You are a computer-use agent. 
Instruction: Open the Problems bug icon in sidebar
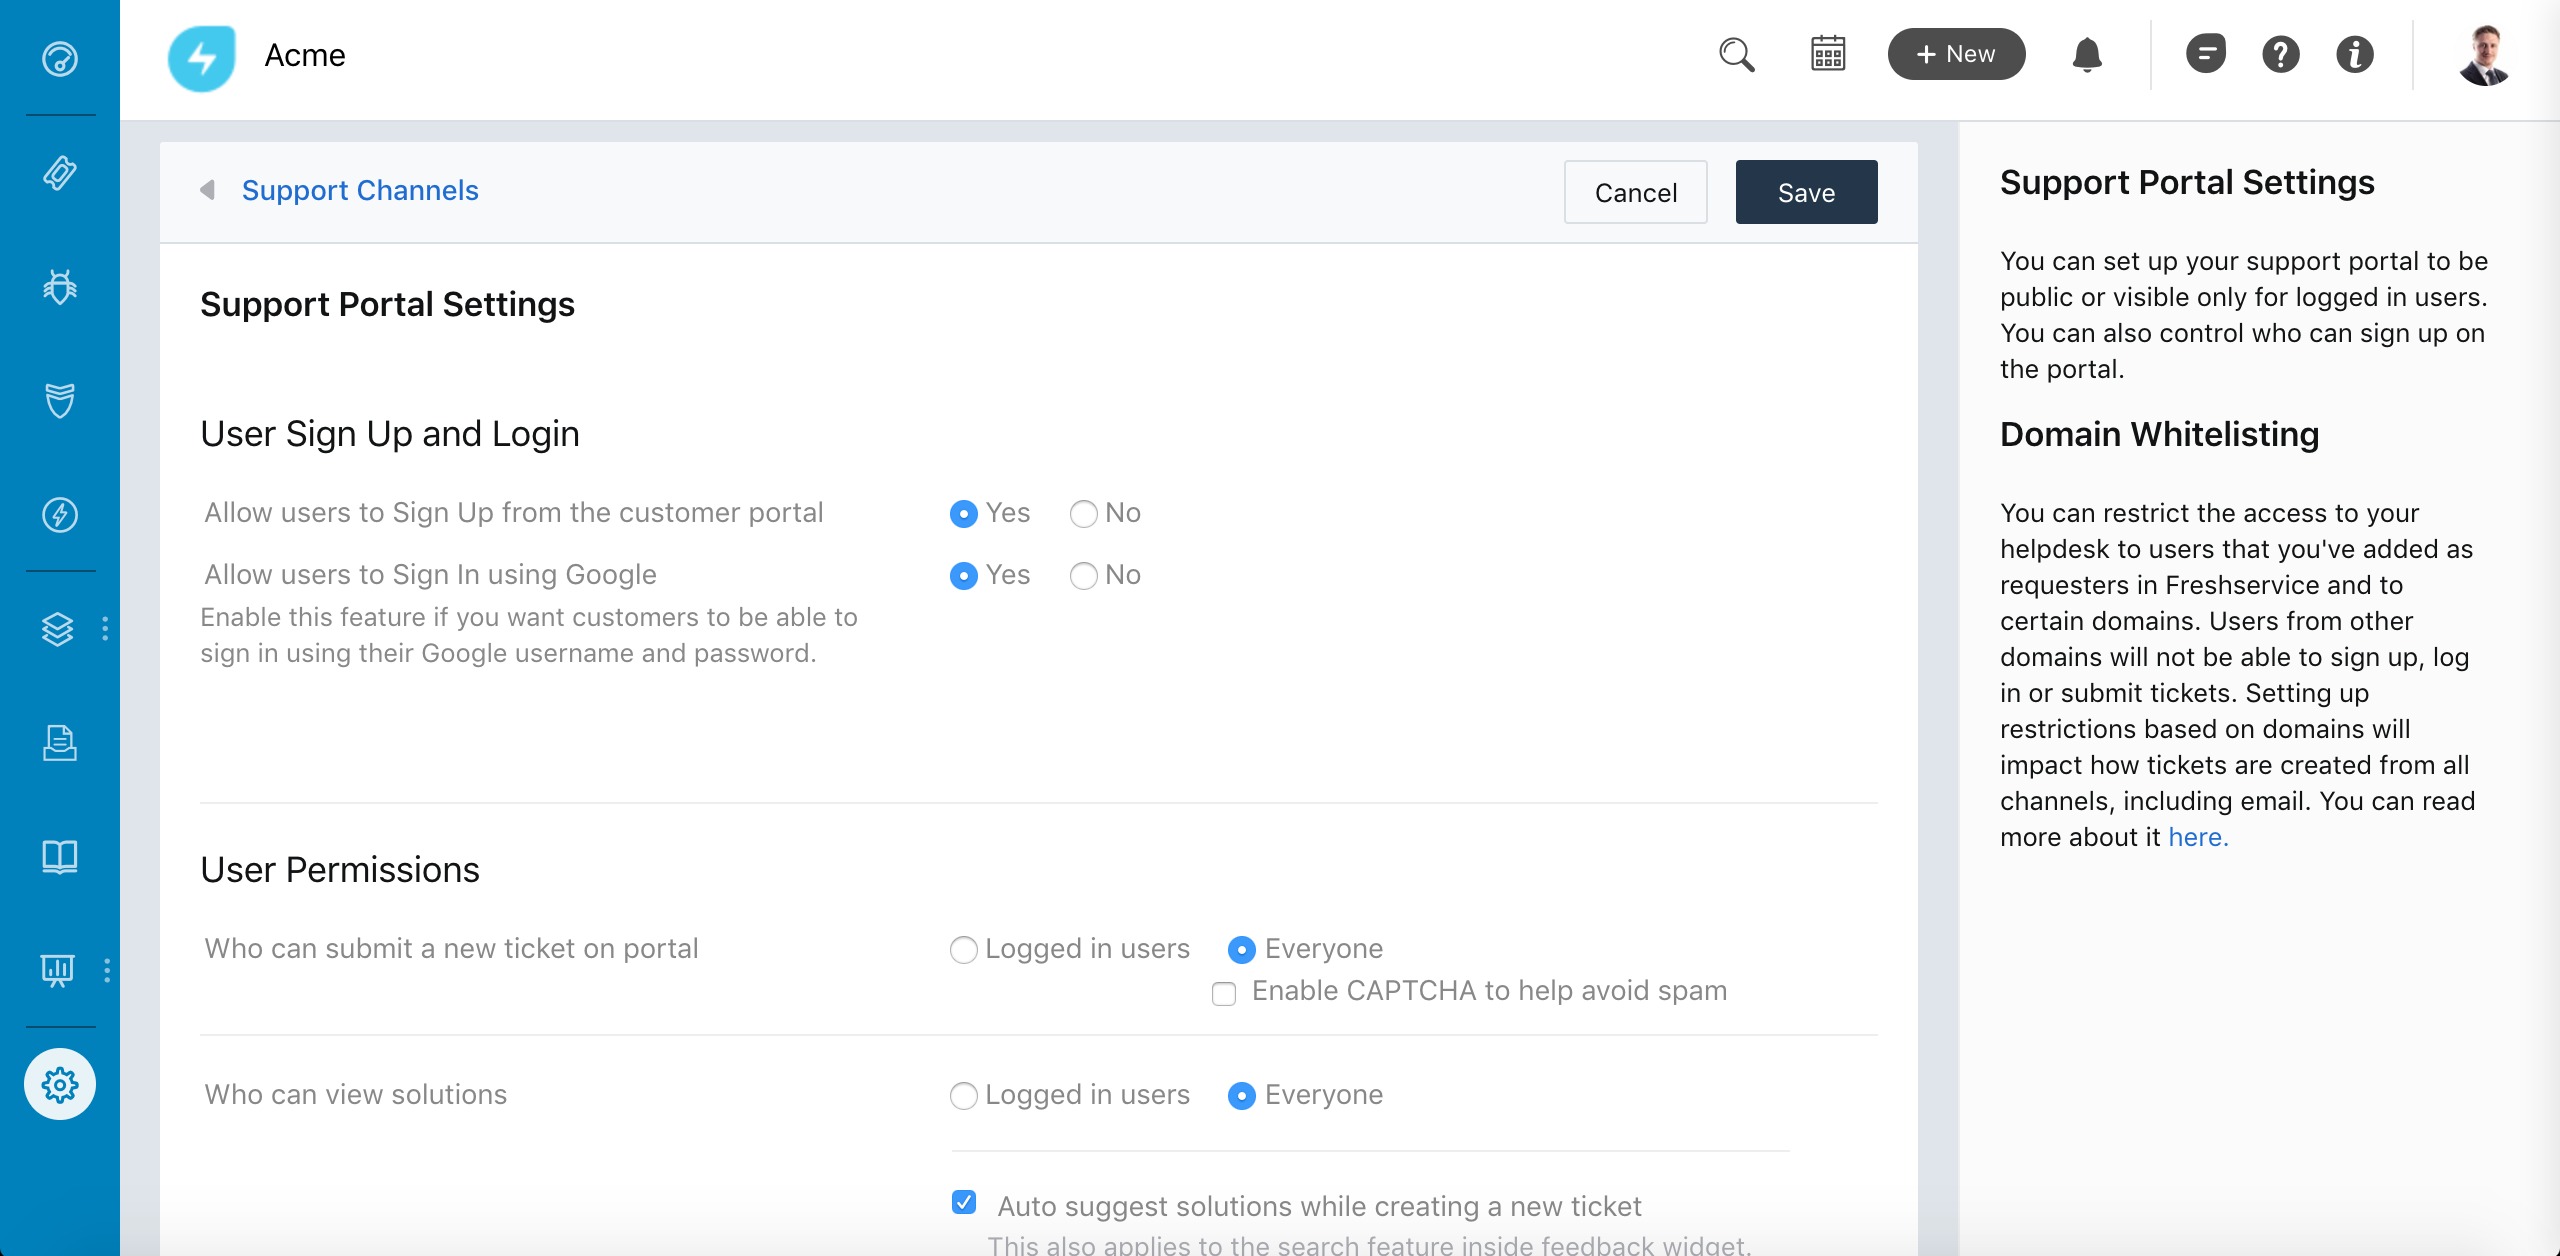coord(60,287)
